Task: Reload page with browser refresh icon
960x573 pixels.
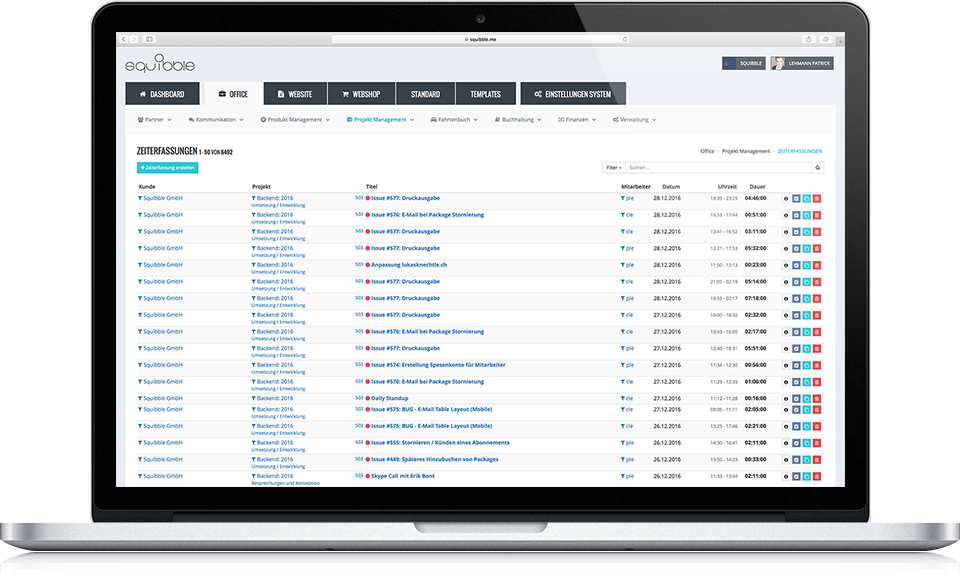Action: point(625,39)
